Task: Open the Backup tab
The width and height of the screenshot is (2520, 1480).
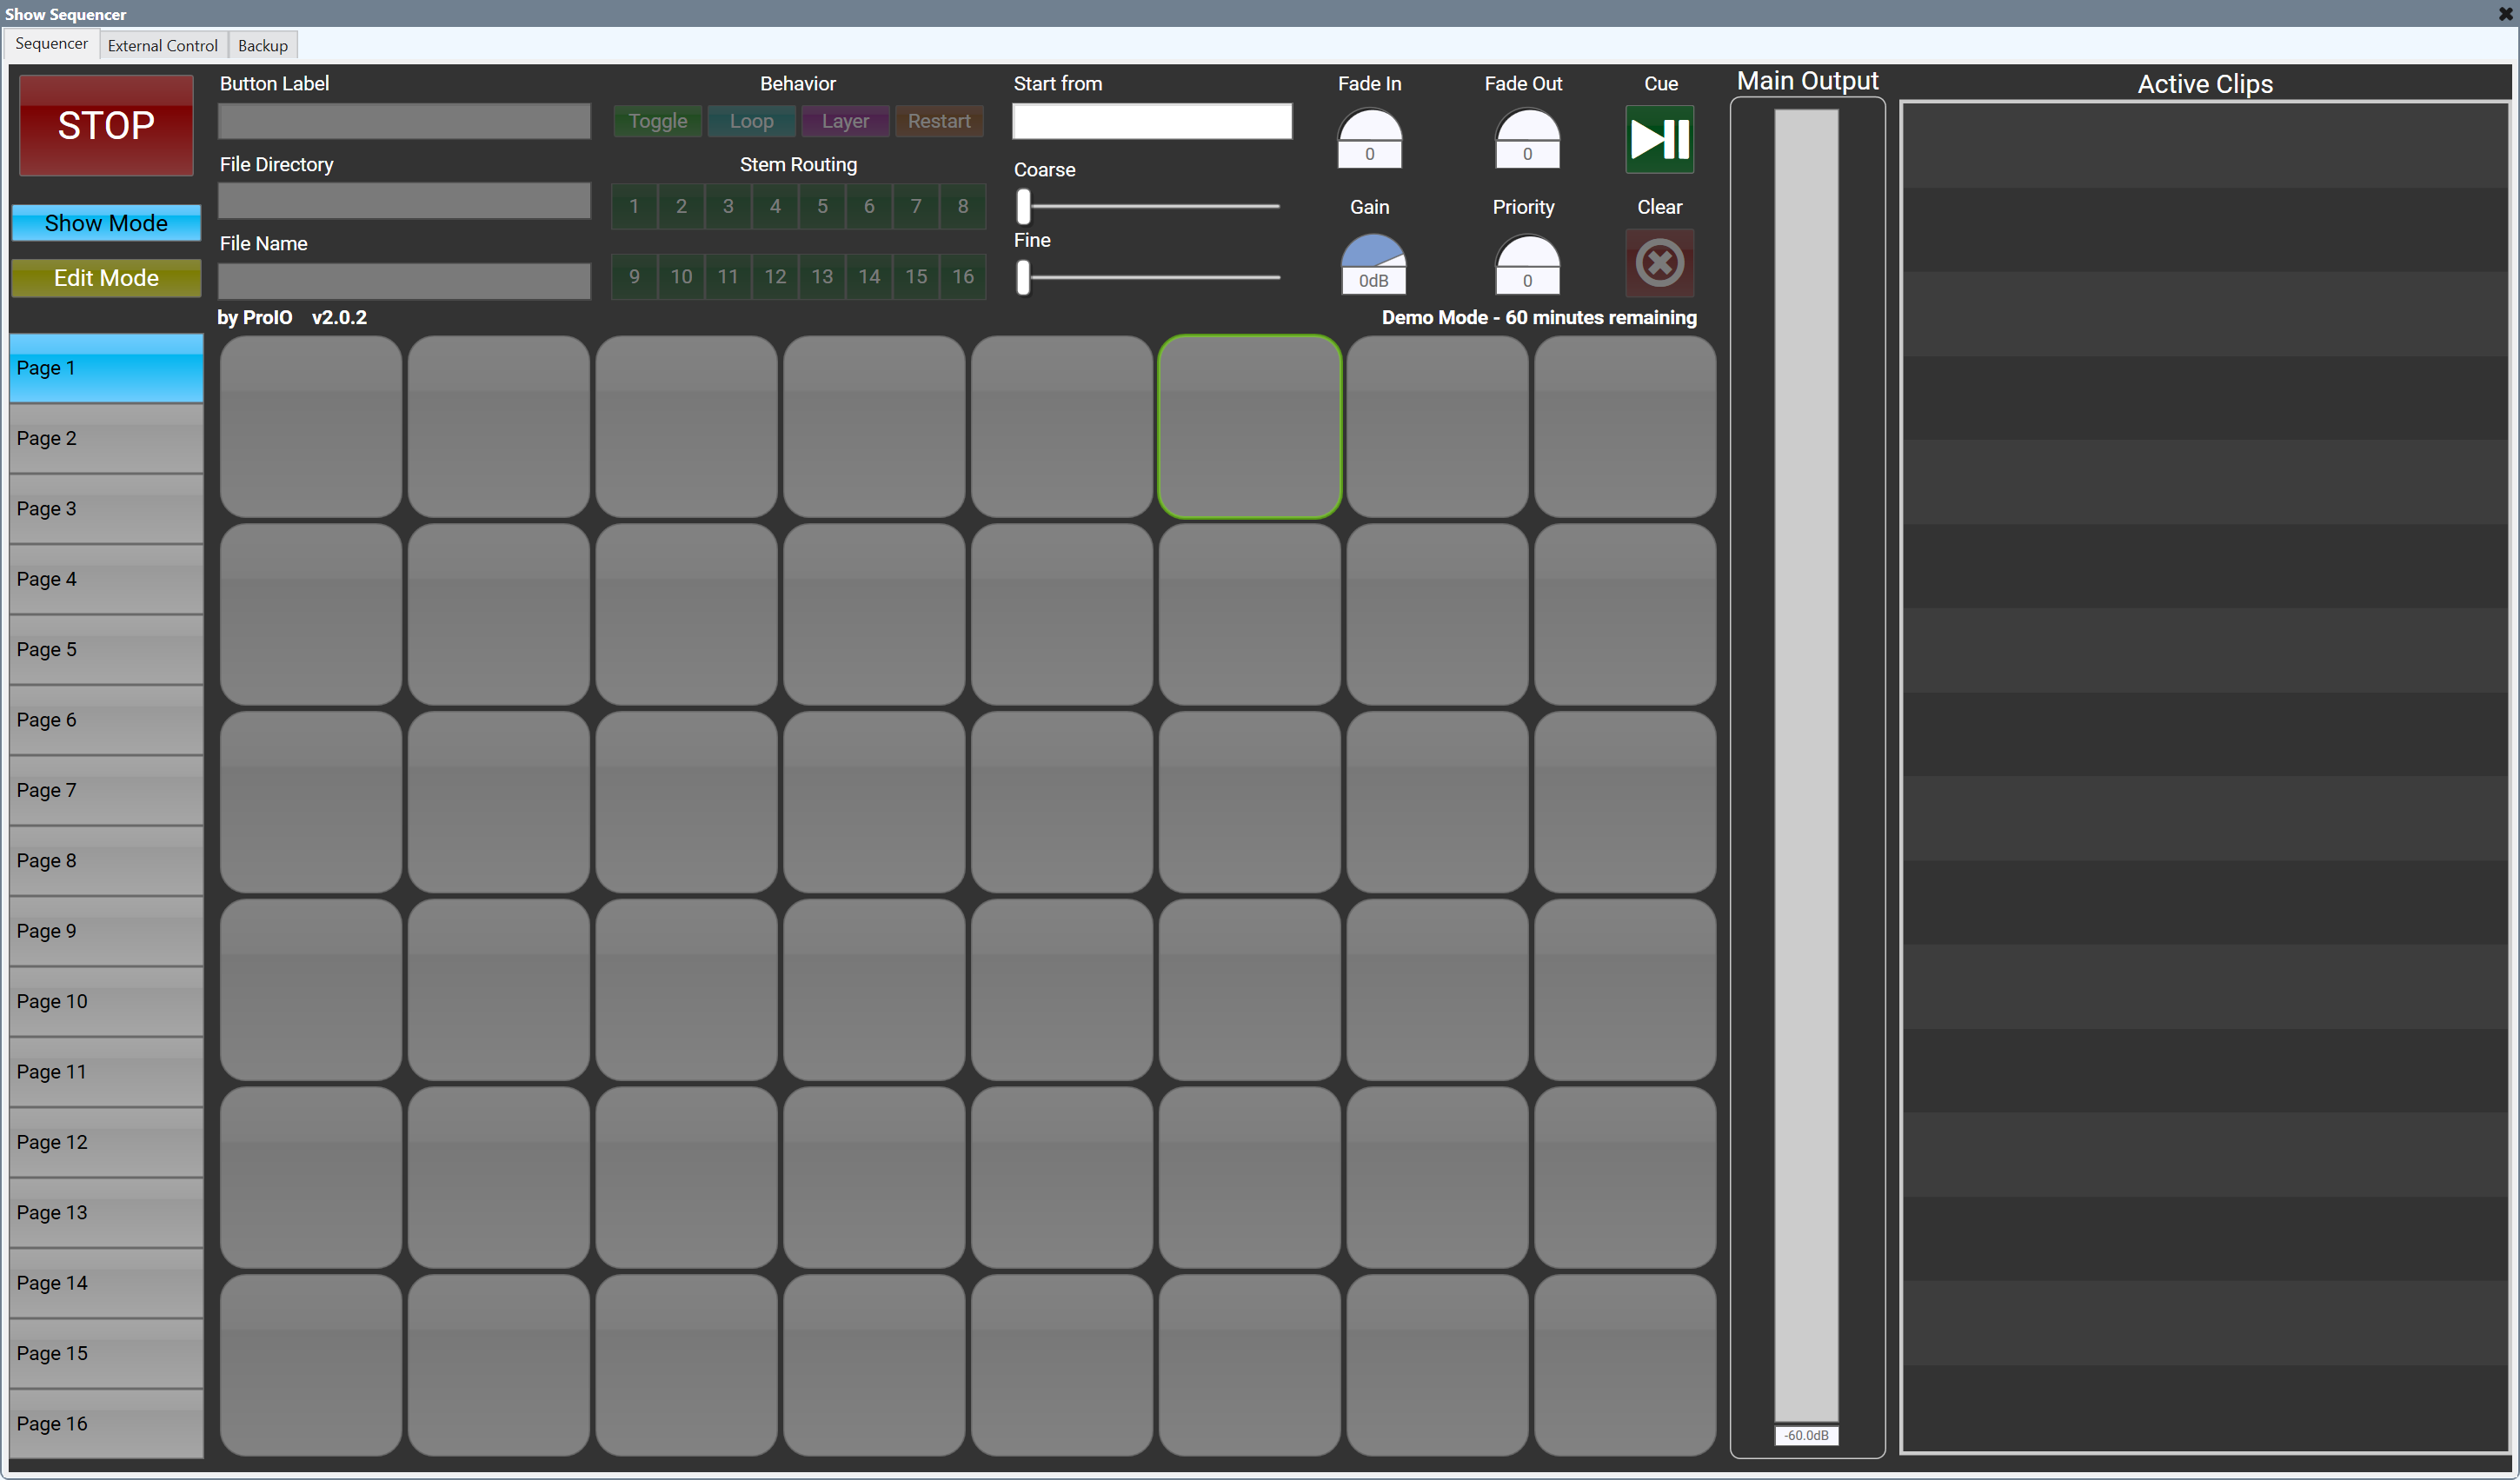Action: point(262,45)
